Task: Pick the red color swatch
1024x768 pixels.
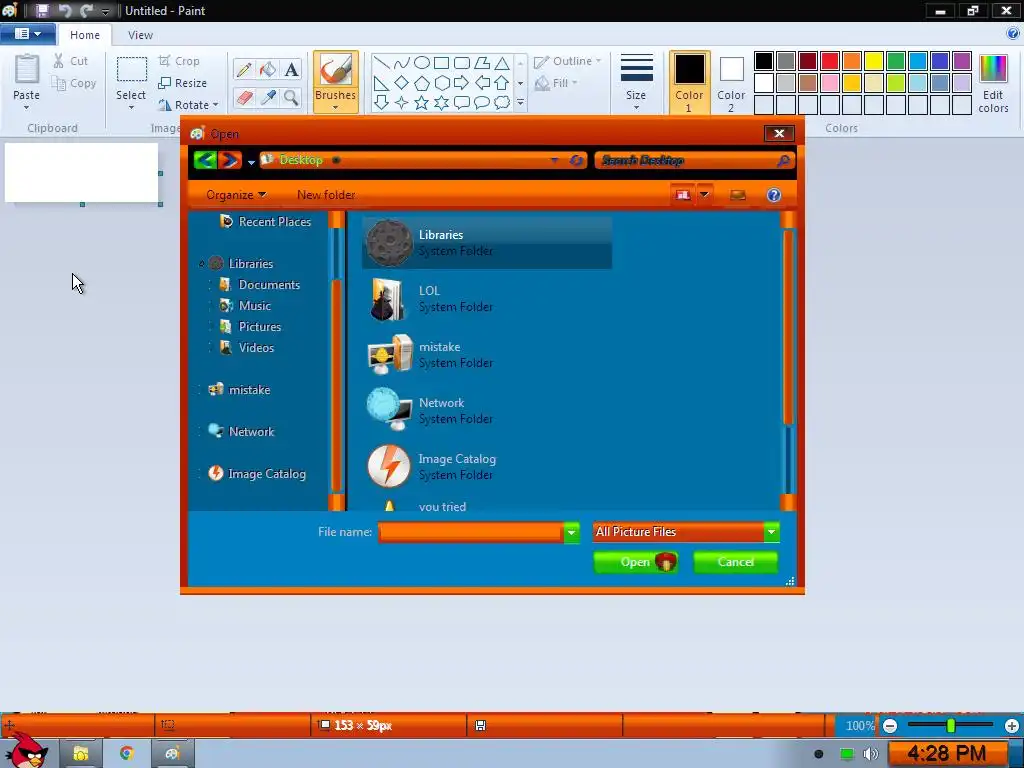Action: point(829,61)
